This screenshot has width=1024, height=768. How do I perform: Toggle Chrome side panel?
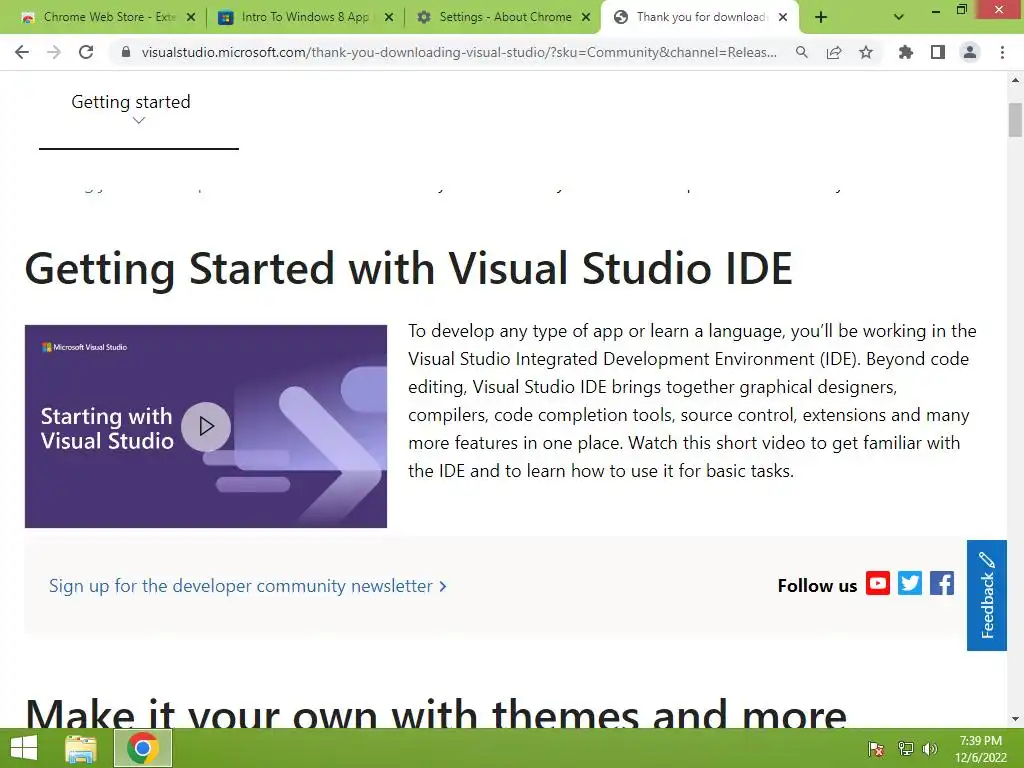(938, 52)
